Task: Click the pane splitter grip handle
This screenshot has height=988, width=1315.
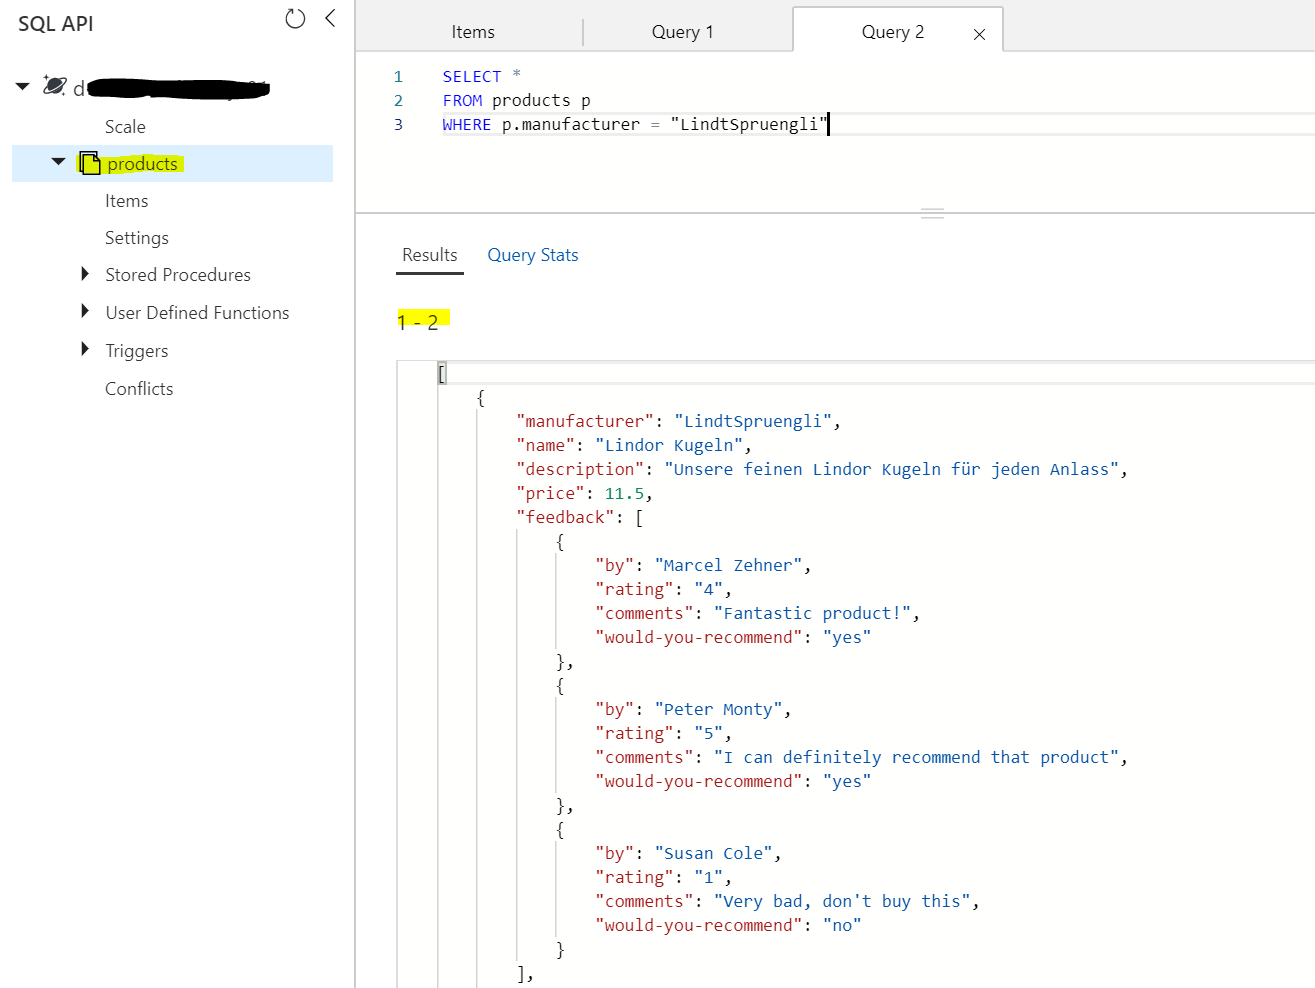Action: coord(932,213)
